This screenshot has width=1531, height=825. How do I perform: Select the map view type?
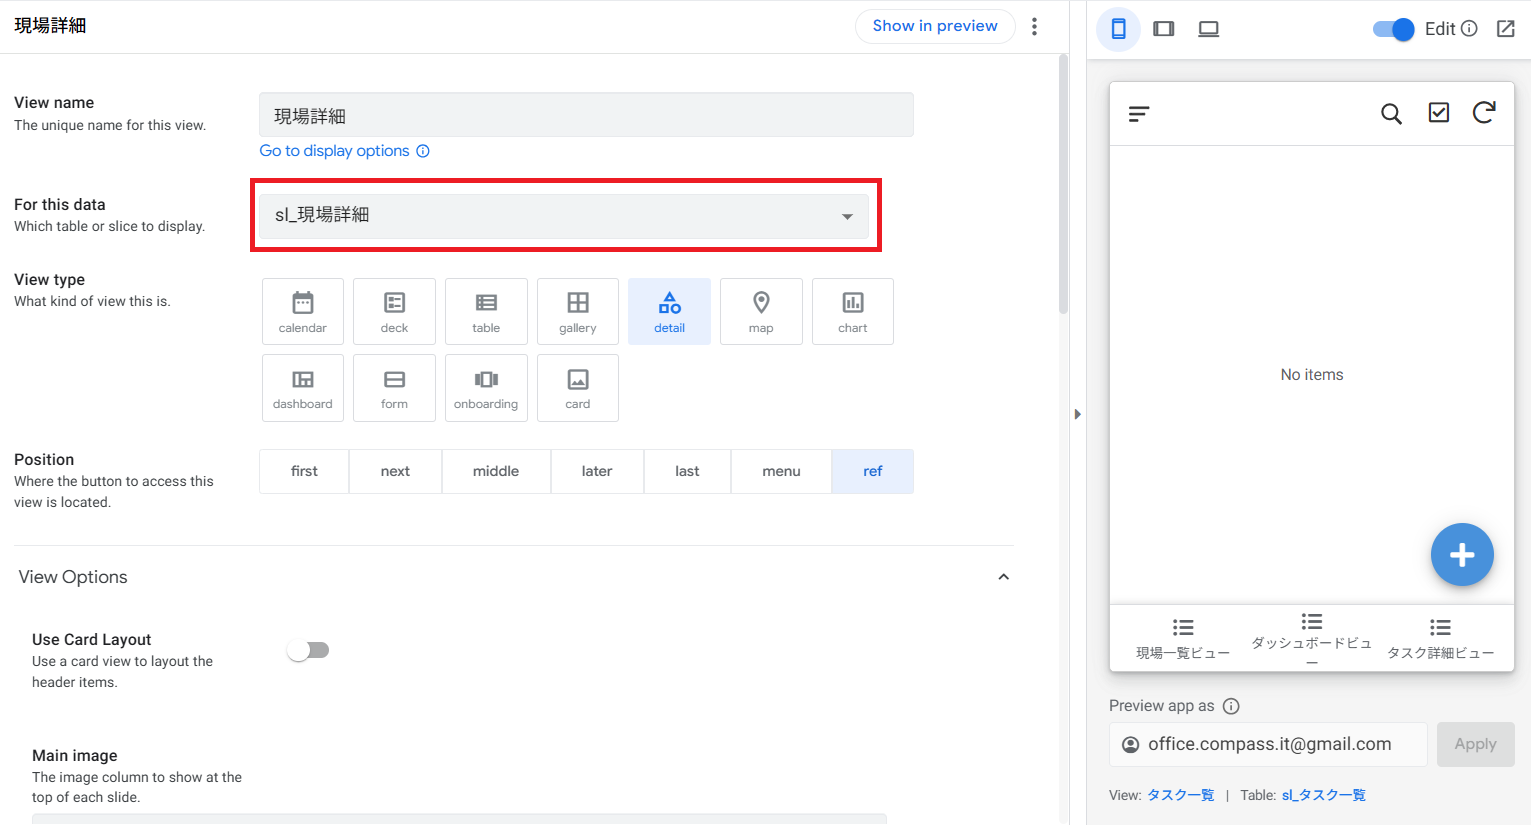coord(761,311)
